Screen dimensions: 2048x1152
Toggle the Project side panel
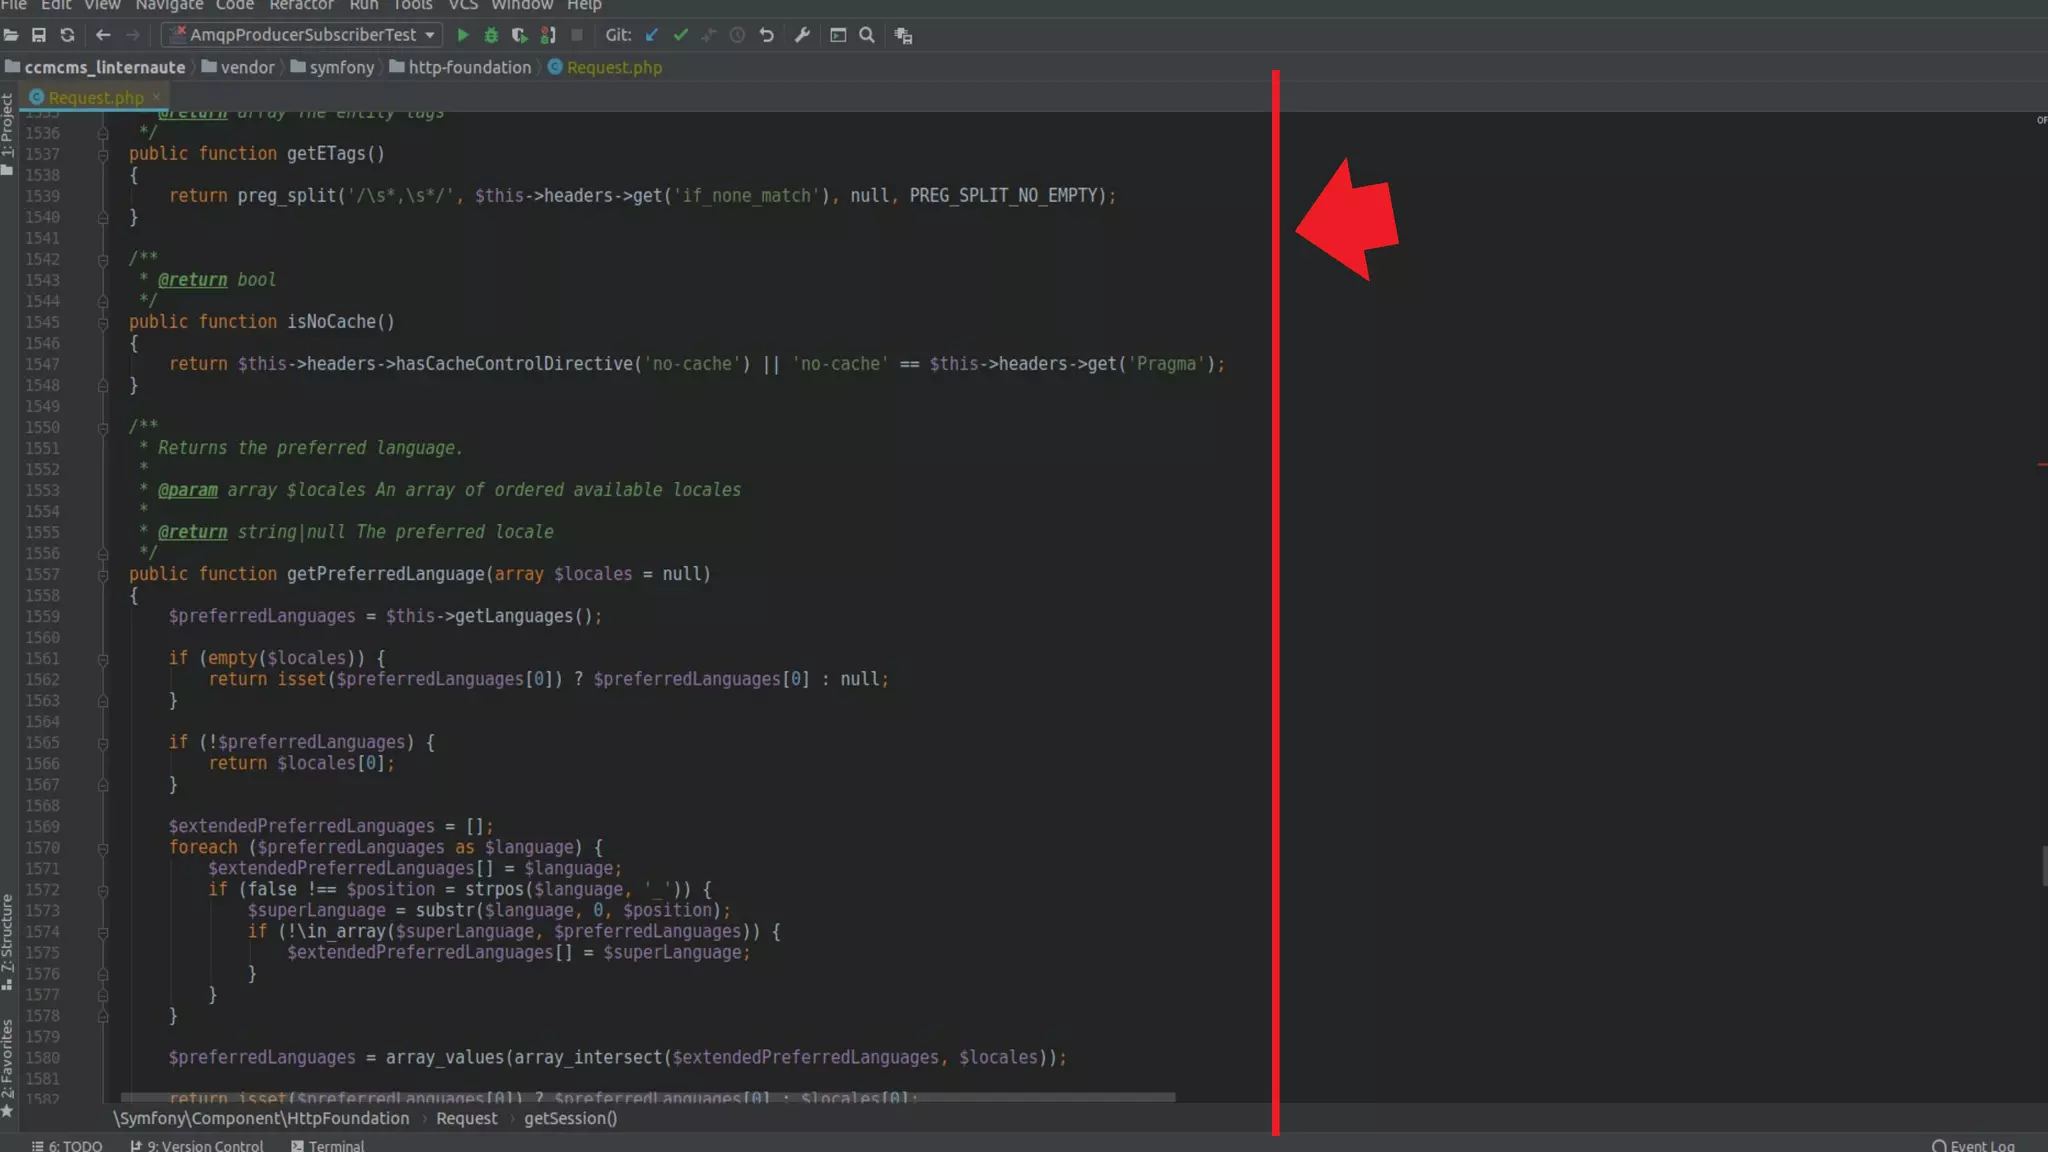point(8,130)
